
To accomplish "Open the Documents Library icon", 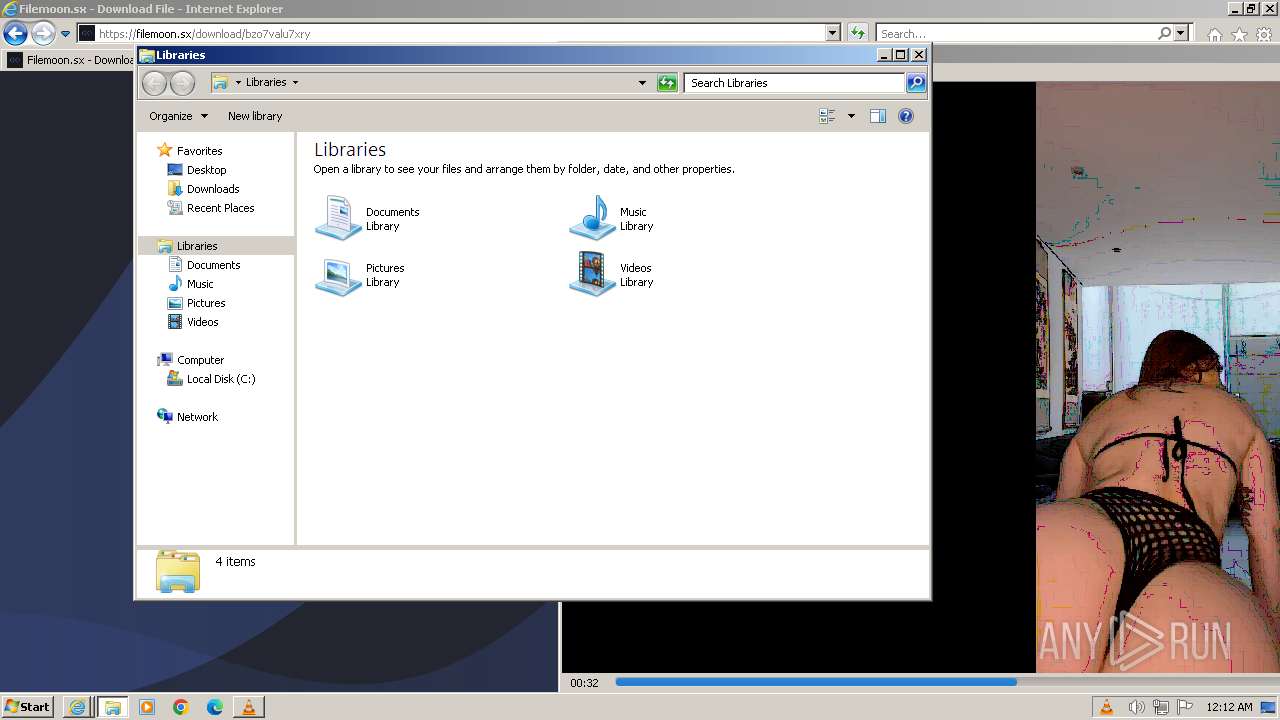I will (338, 219).
